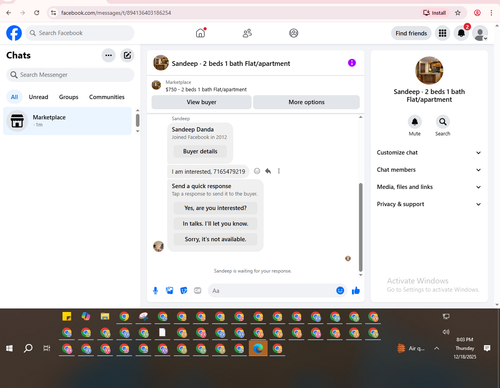The image size is (500, 388).
Task: Attach a photo using the image icon
Action: (x=170, y=291)
